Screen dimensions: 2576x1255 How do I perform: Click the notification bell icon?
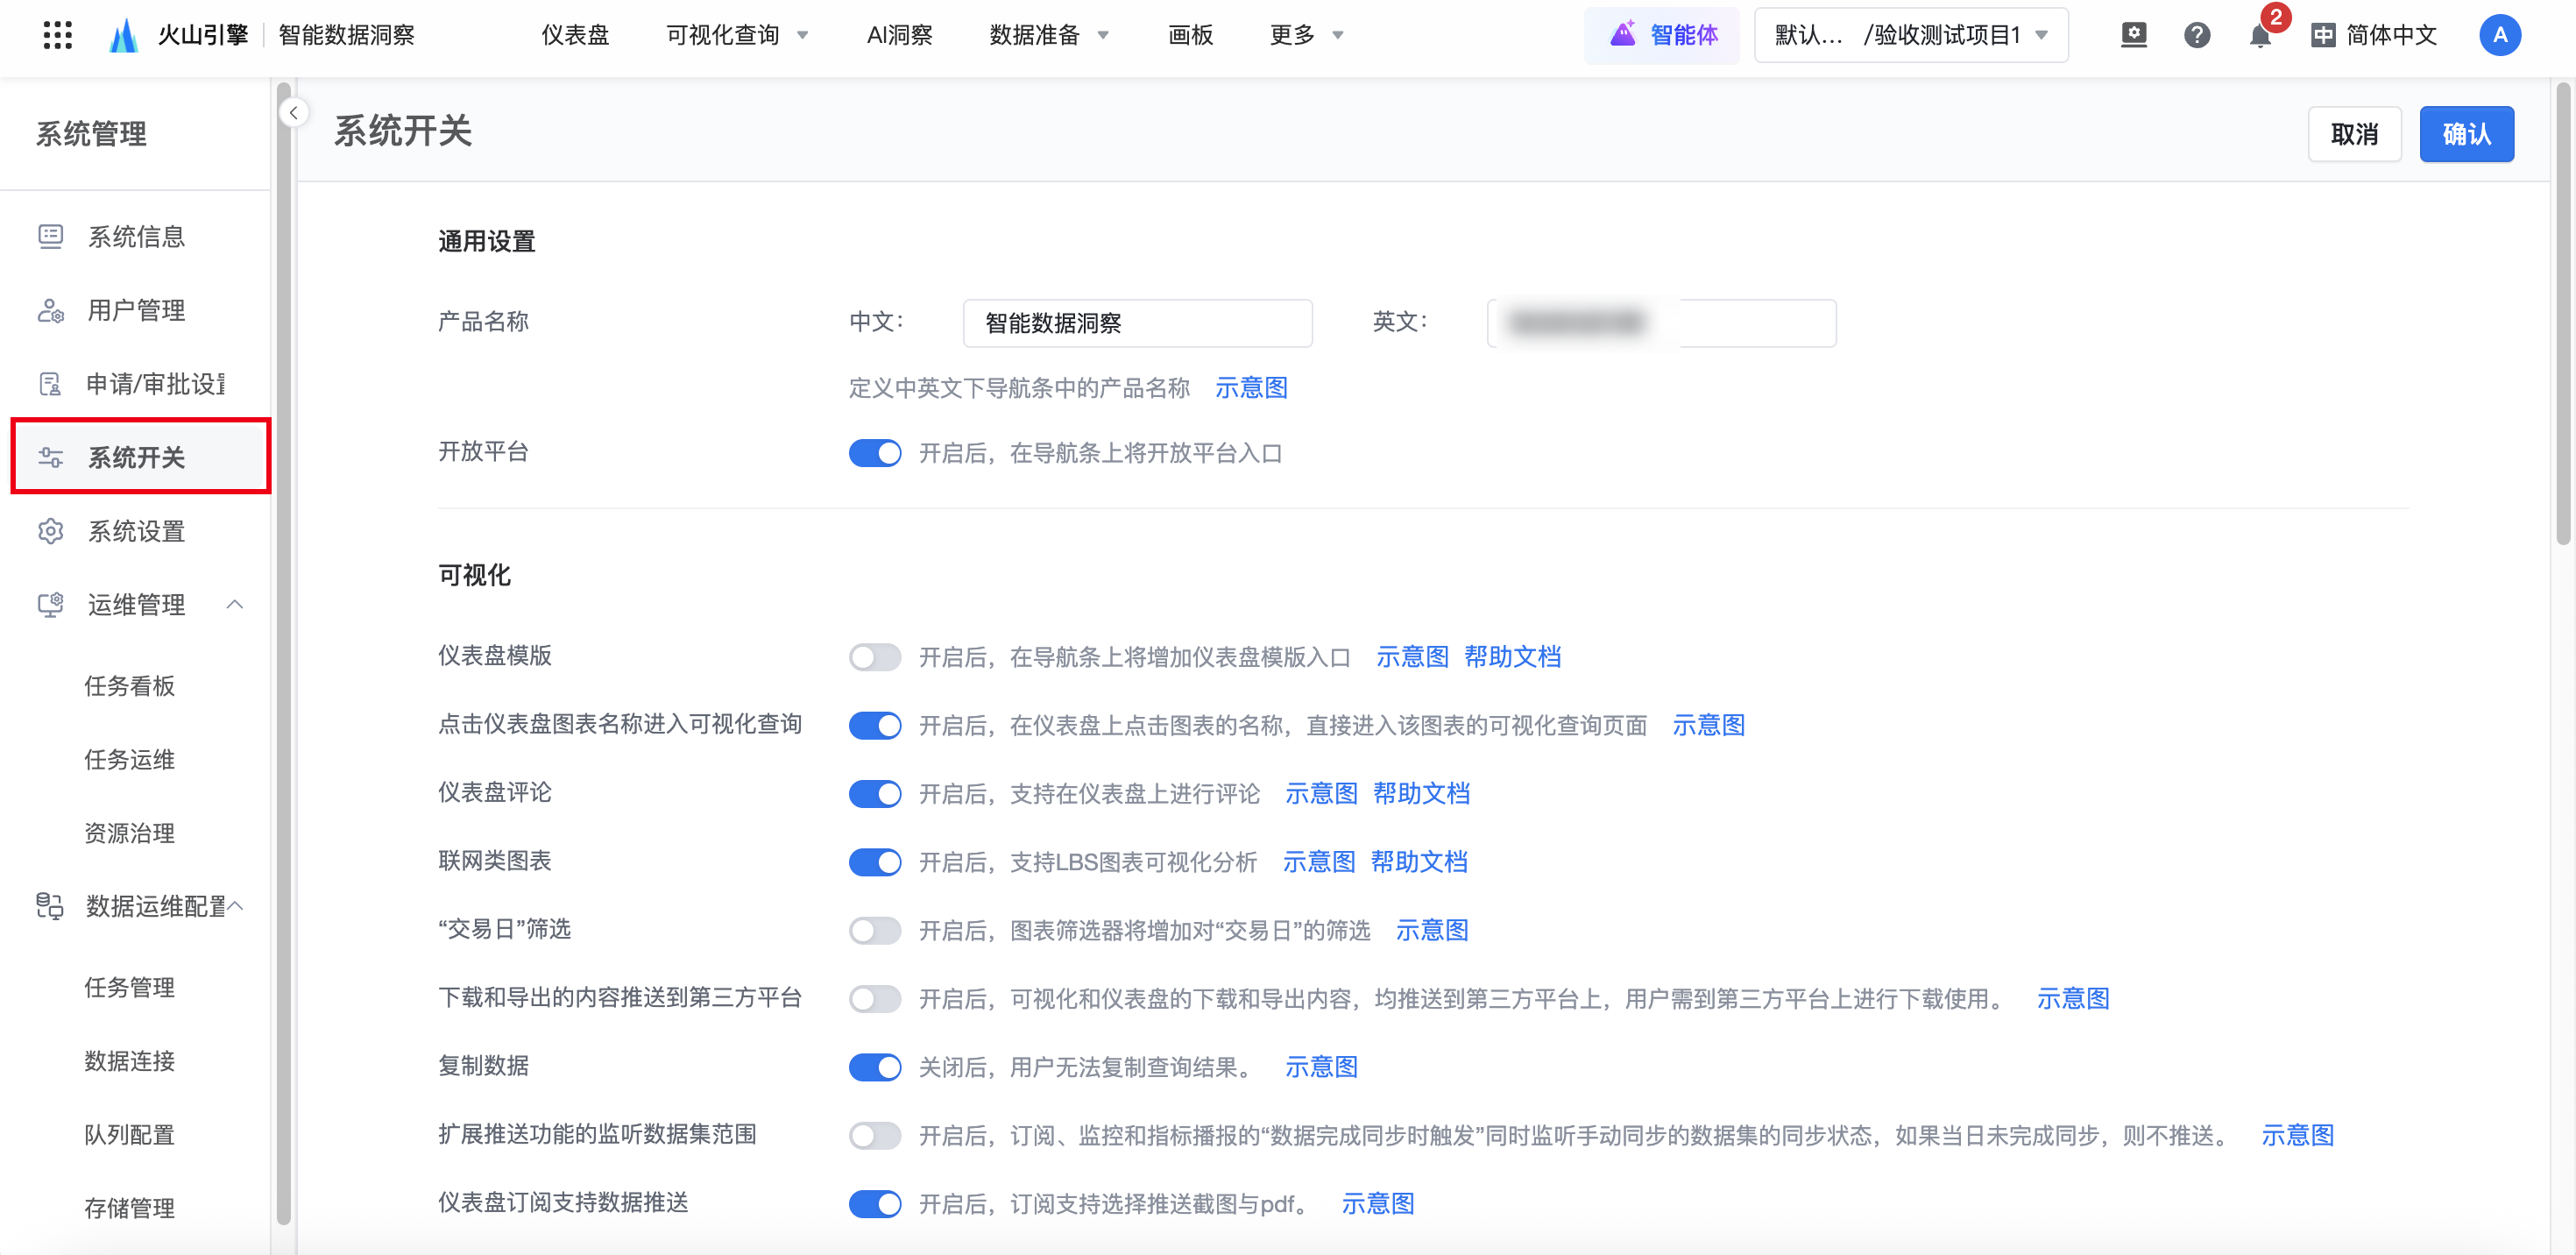tap(2259, 36)
